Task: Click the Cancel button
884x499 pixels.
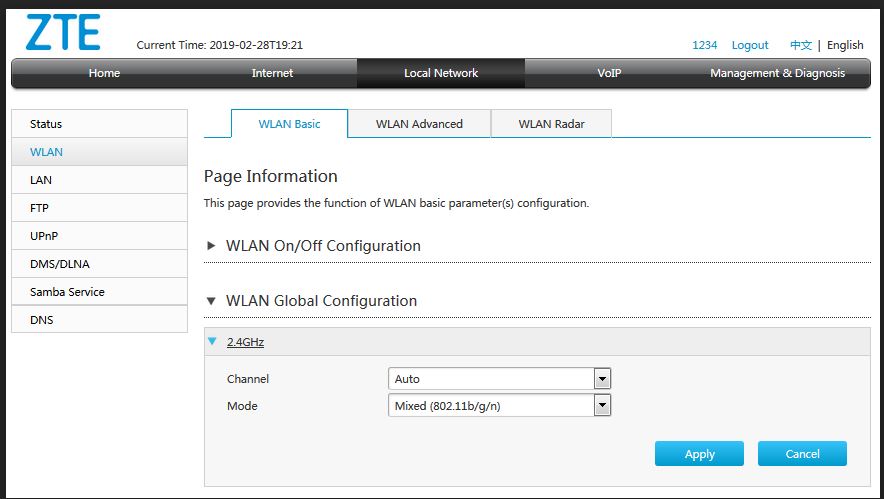Action: [x=802, y=454]
